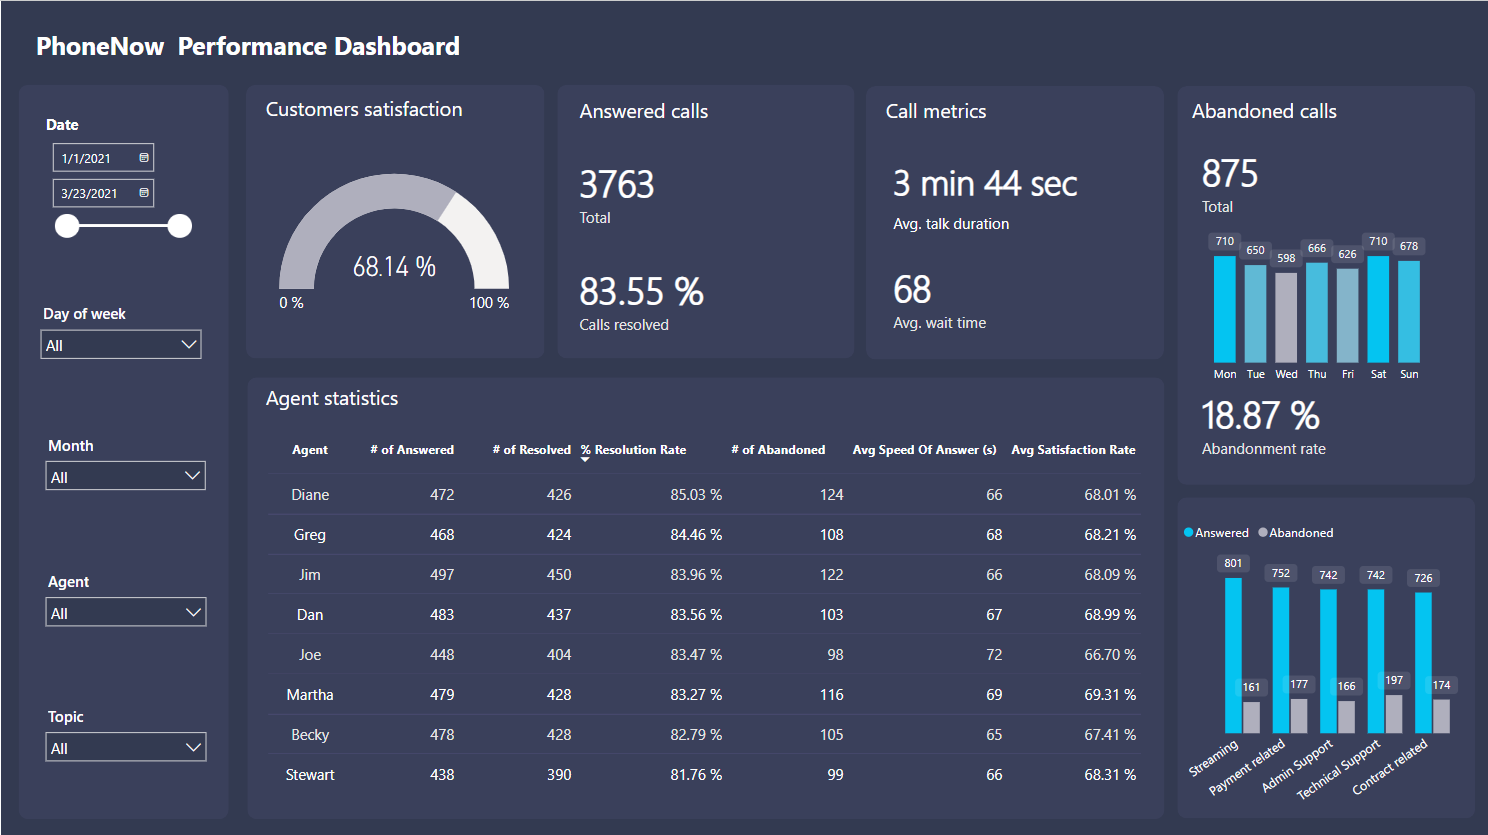Click Jim's 497 answered calls value

coord(442,575)
